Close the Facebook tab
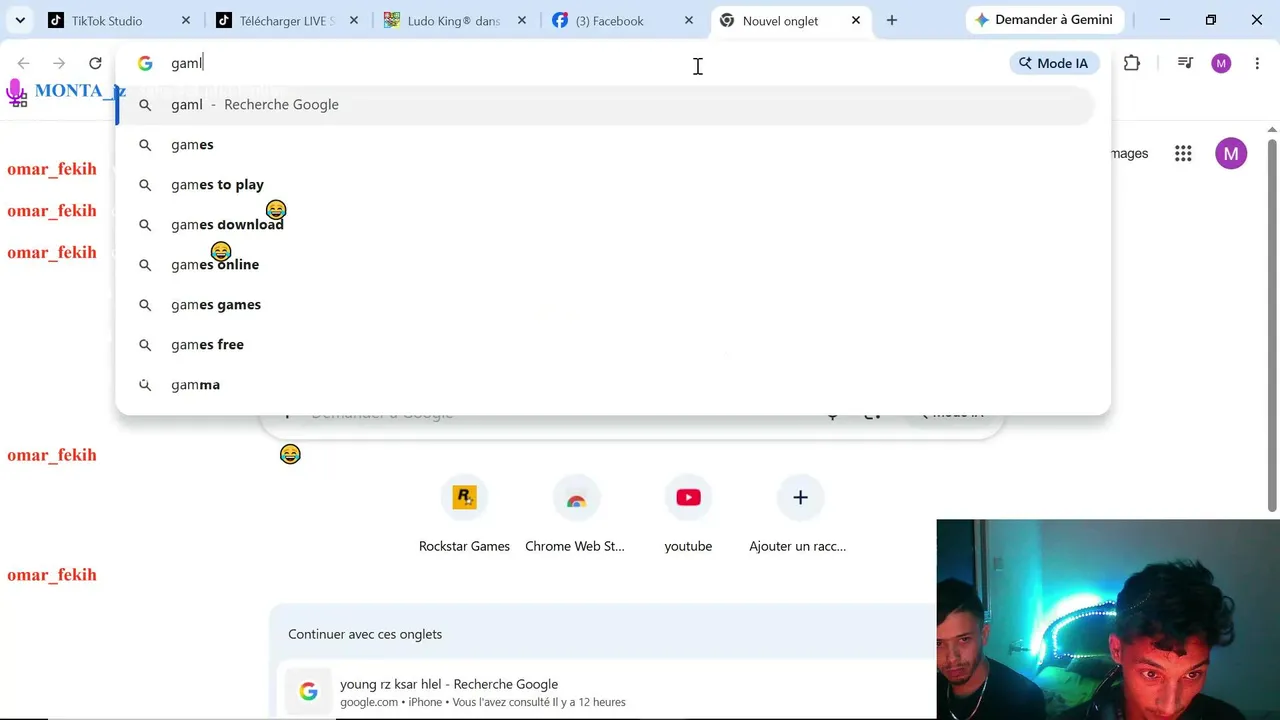The width and height of the screenshot is (1280, 720). click(x=689, y=20)
